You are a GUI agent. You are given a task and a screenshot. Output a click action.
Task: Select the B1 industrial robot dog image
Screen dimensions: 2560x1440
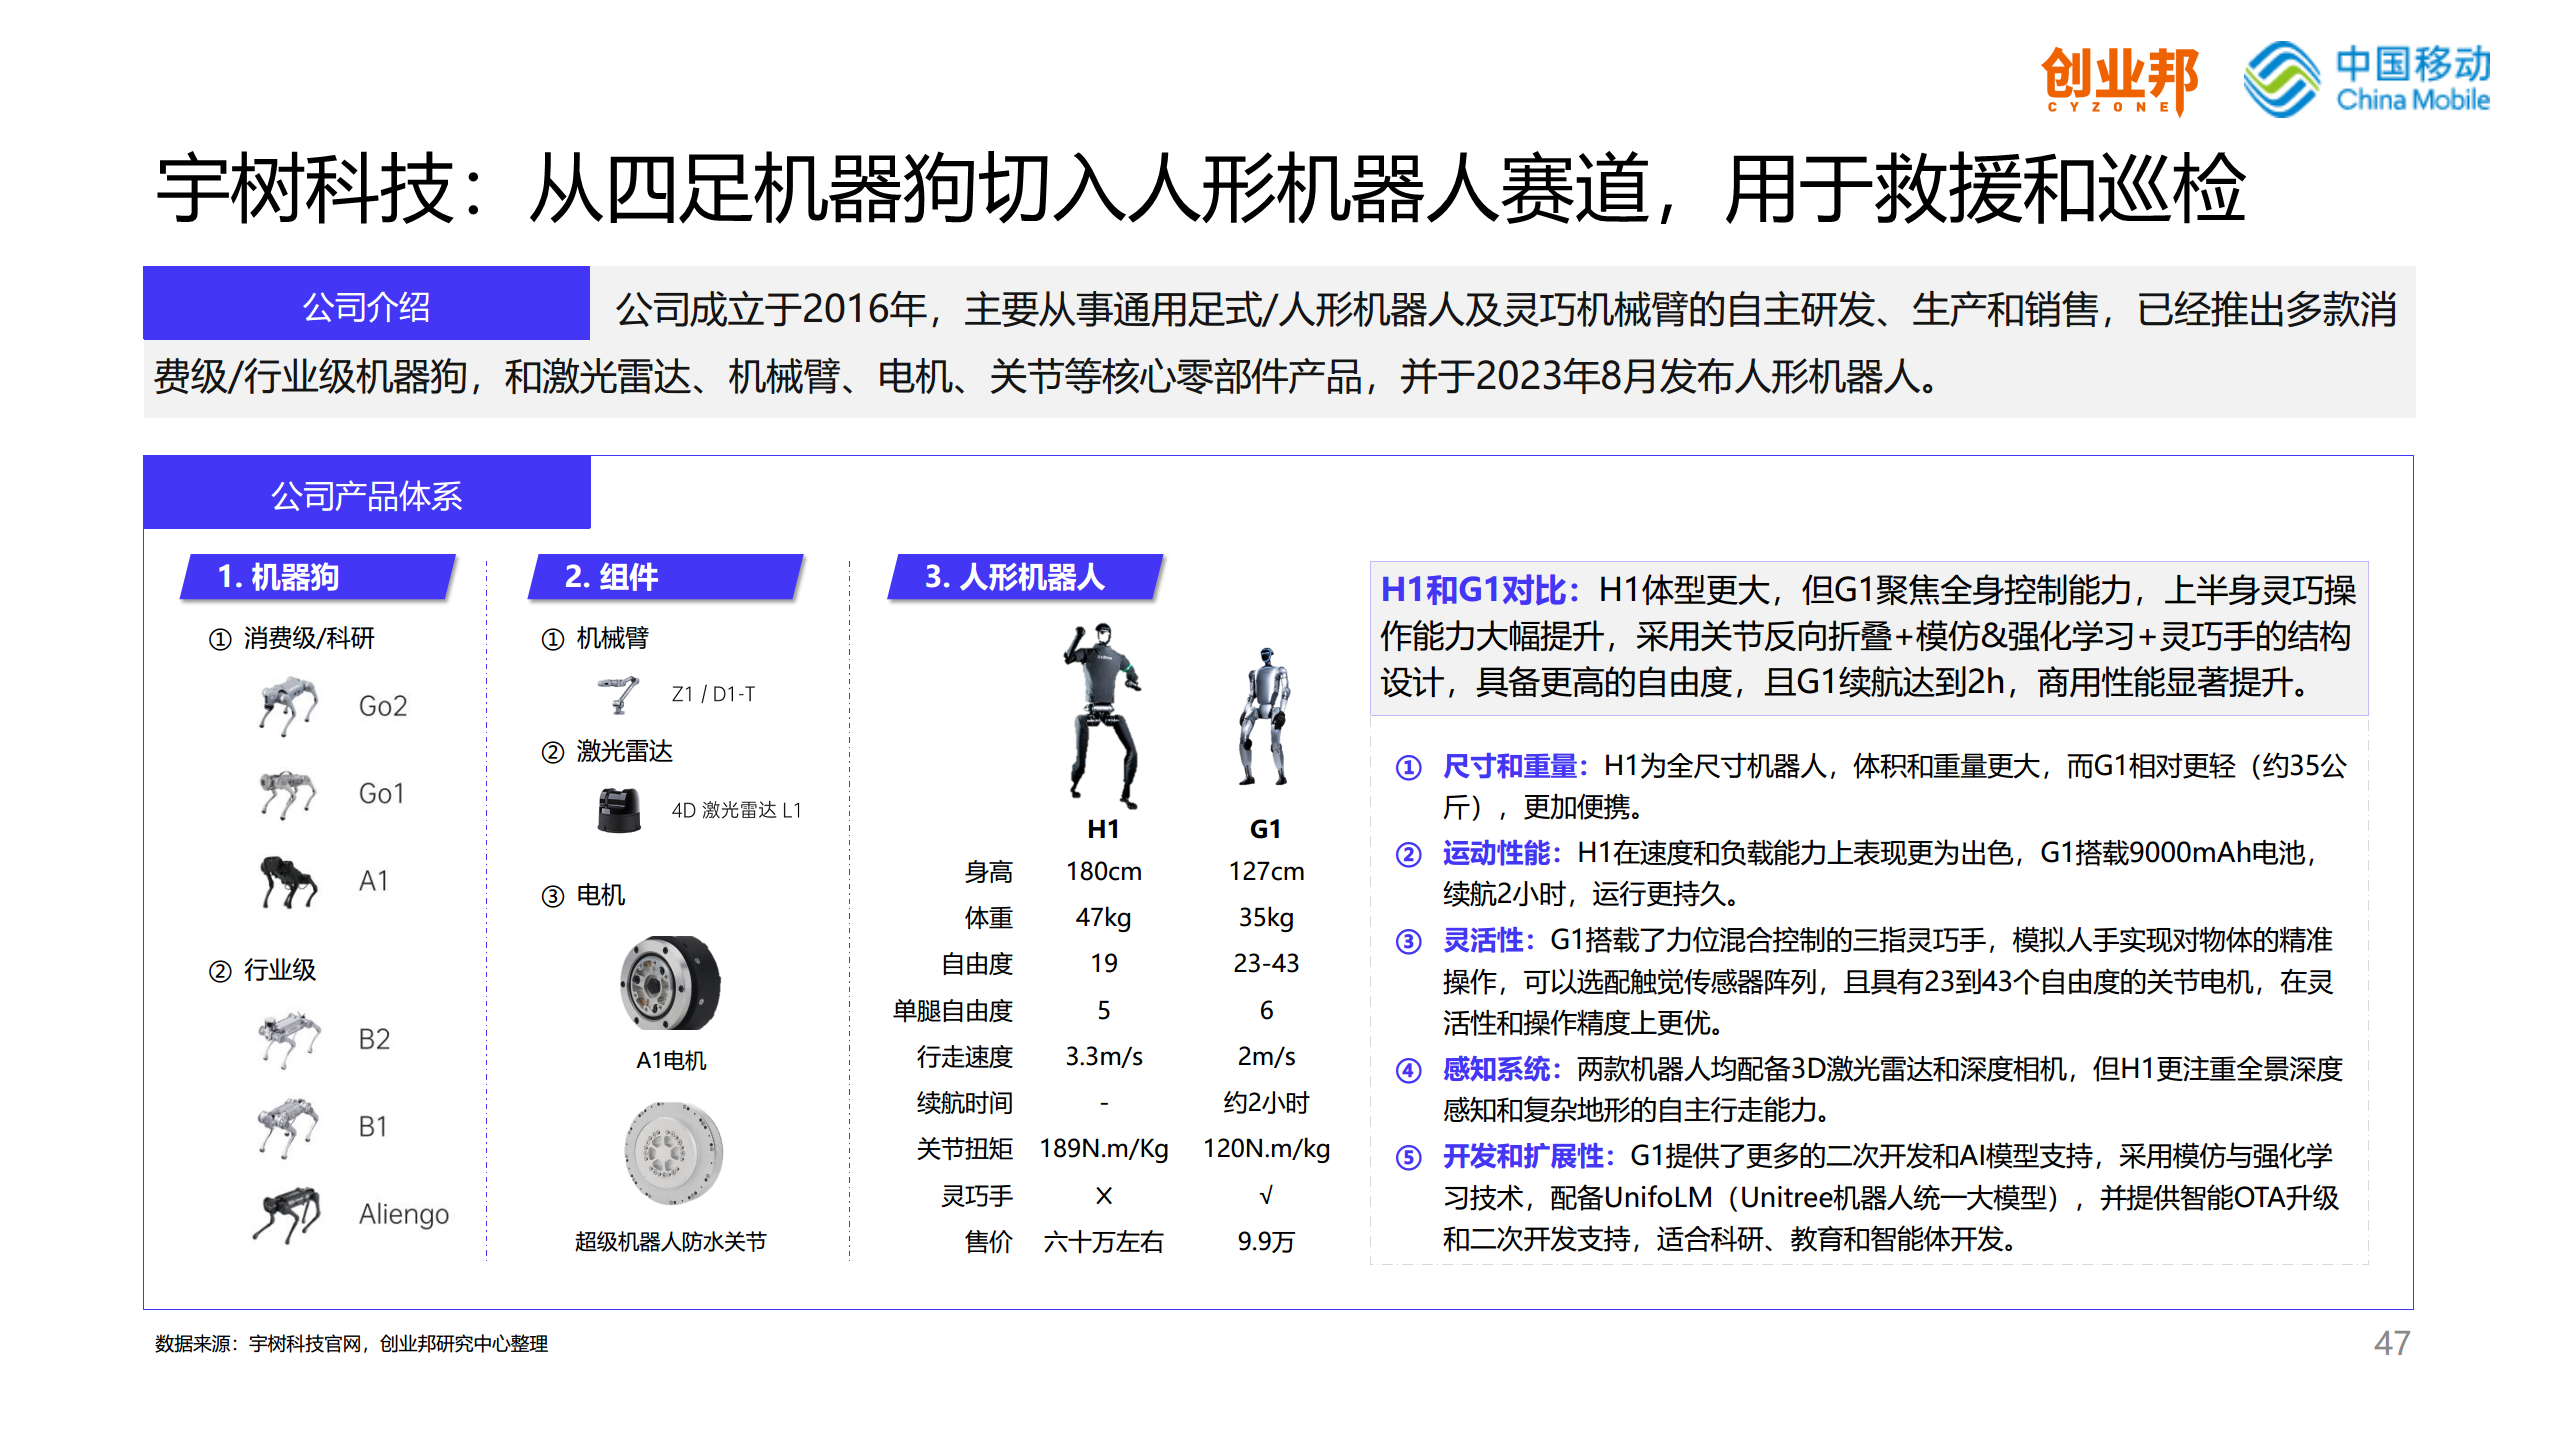[x=288, y=1127]
